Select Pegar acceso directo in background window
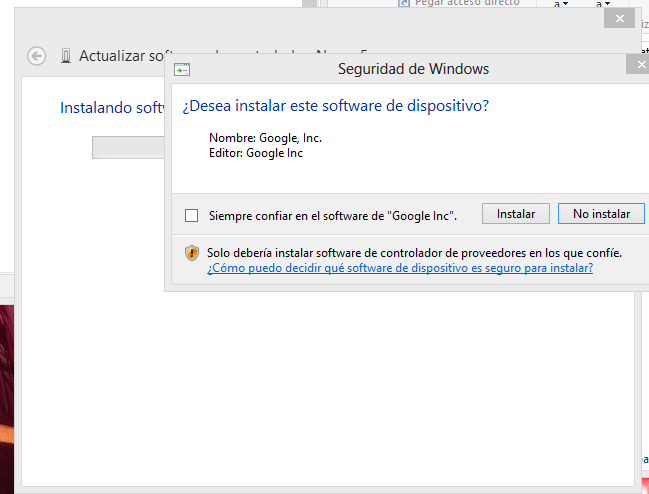 click(467, 4)
